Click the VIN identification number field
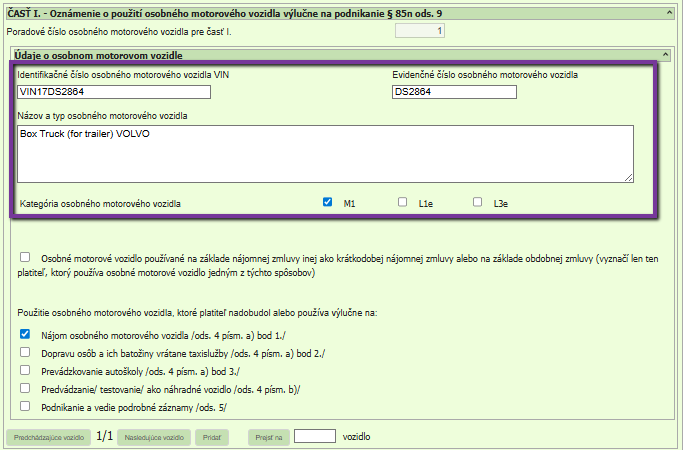This screenshot has height=450, width=684. coord(114,92)
